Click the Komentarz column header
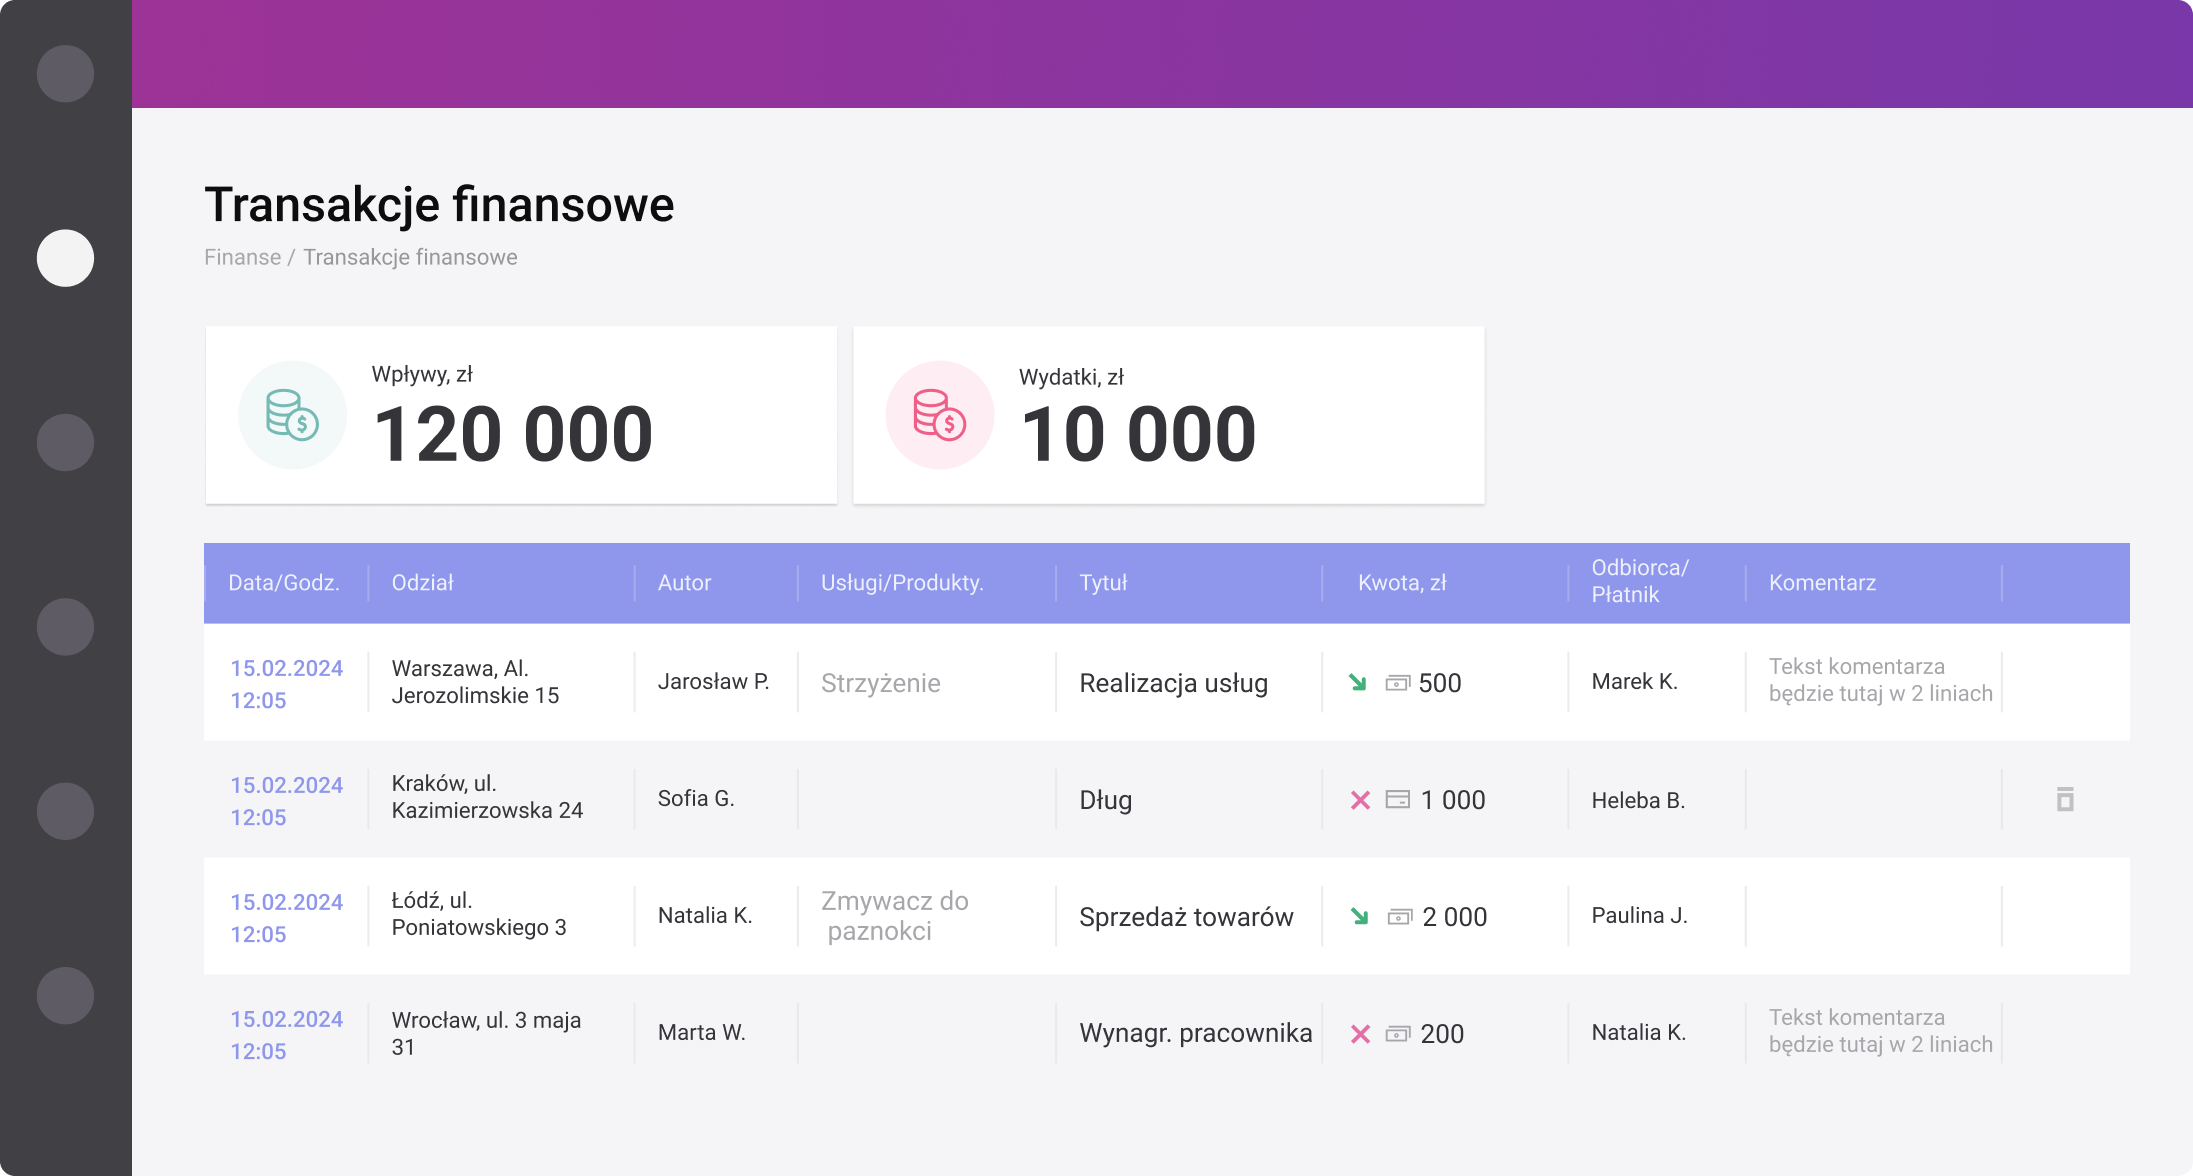The image size is (2193, 1176). click(1822, 583)
